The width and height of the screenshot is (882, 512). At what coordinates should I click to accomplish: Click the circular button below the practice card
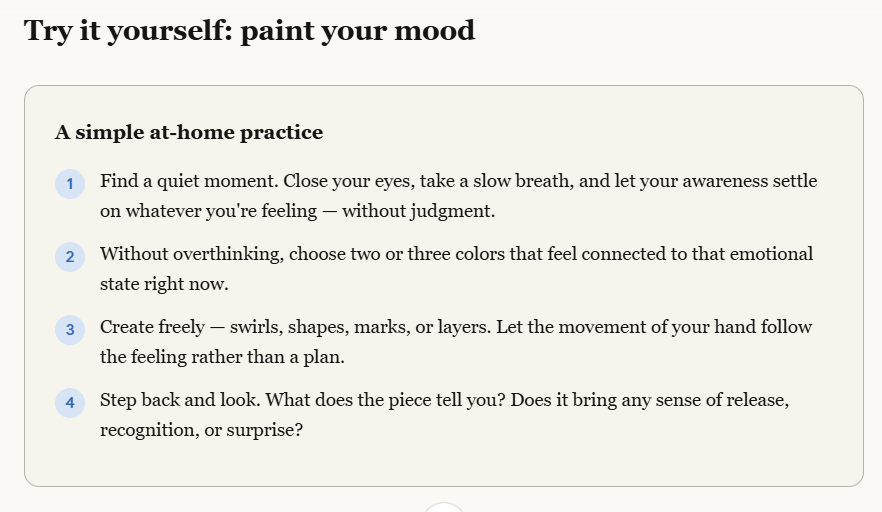click(x=443, y=508)
